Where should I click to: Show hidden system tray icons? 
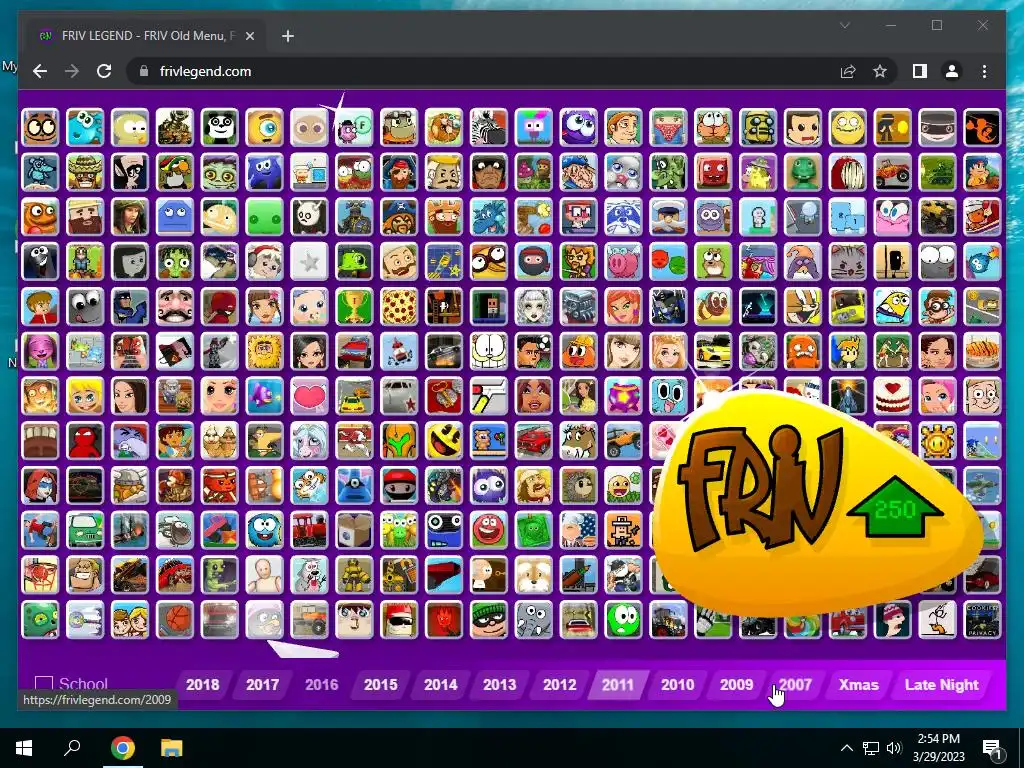(846, 748)
